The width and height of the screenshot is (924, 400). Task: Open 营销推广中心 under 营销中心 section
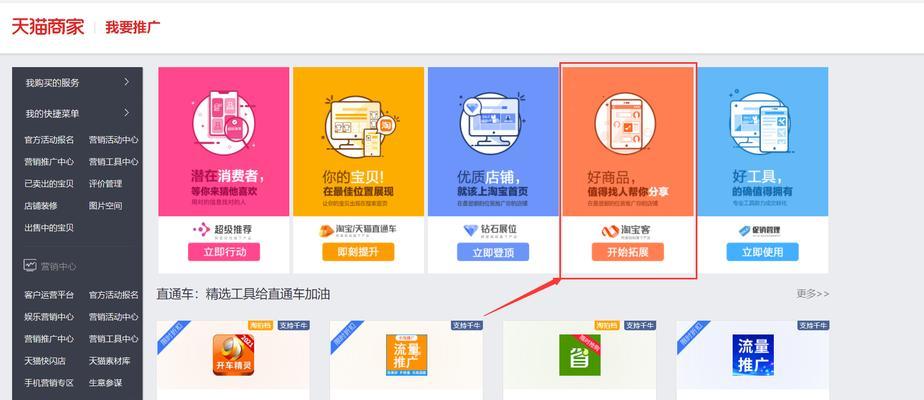pyautogui.click(x=49, y=339)
